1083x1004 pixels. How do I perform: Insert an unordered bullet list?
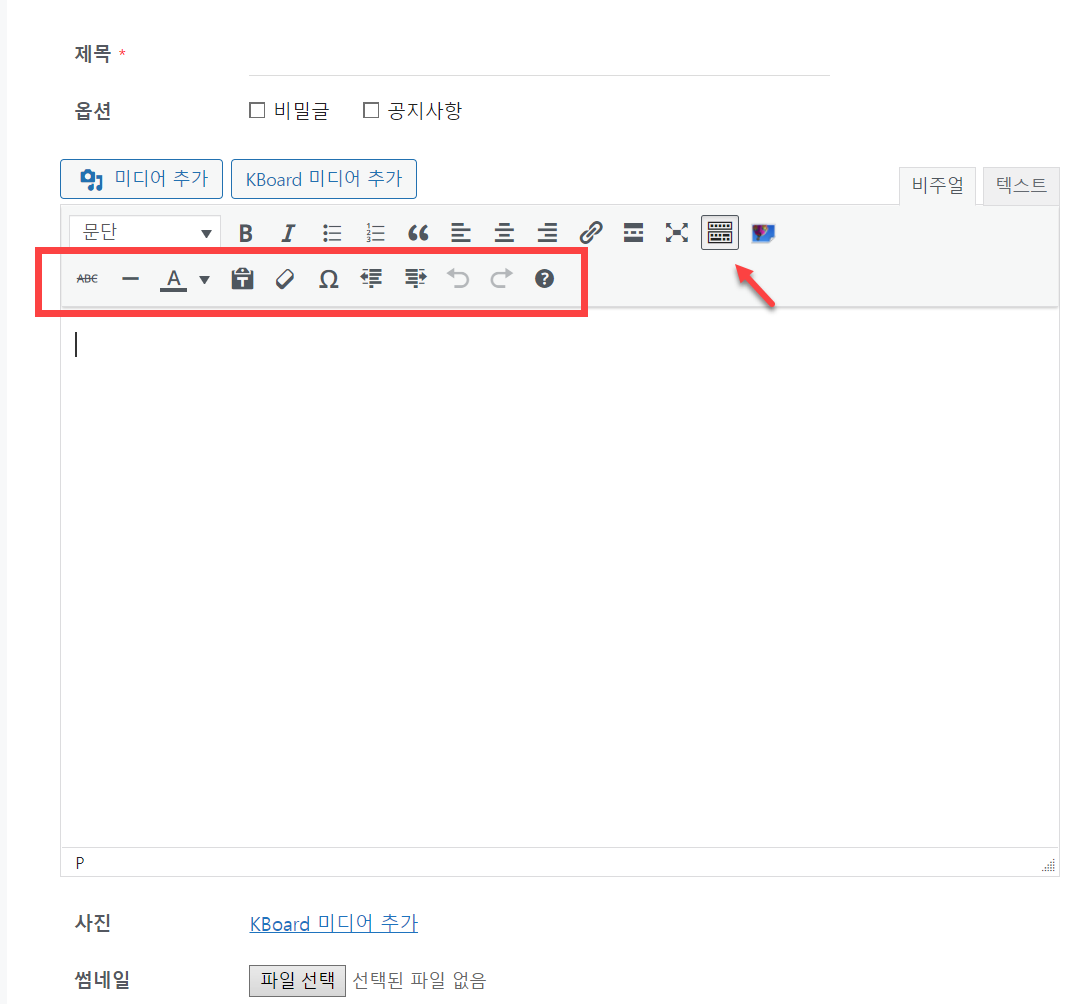(x=331, y=232)
